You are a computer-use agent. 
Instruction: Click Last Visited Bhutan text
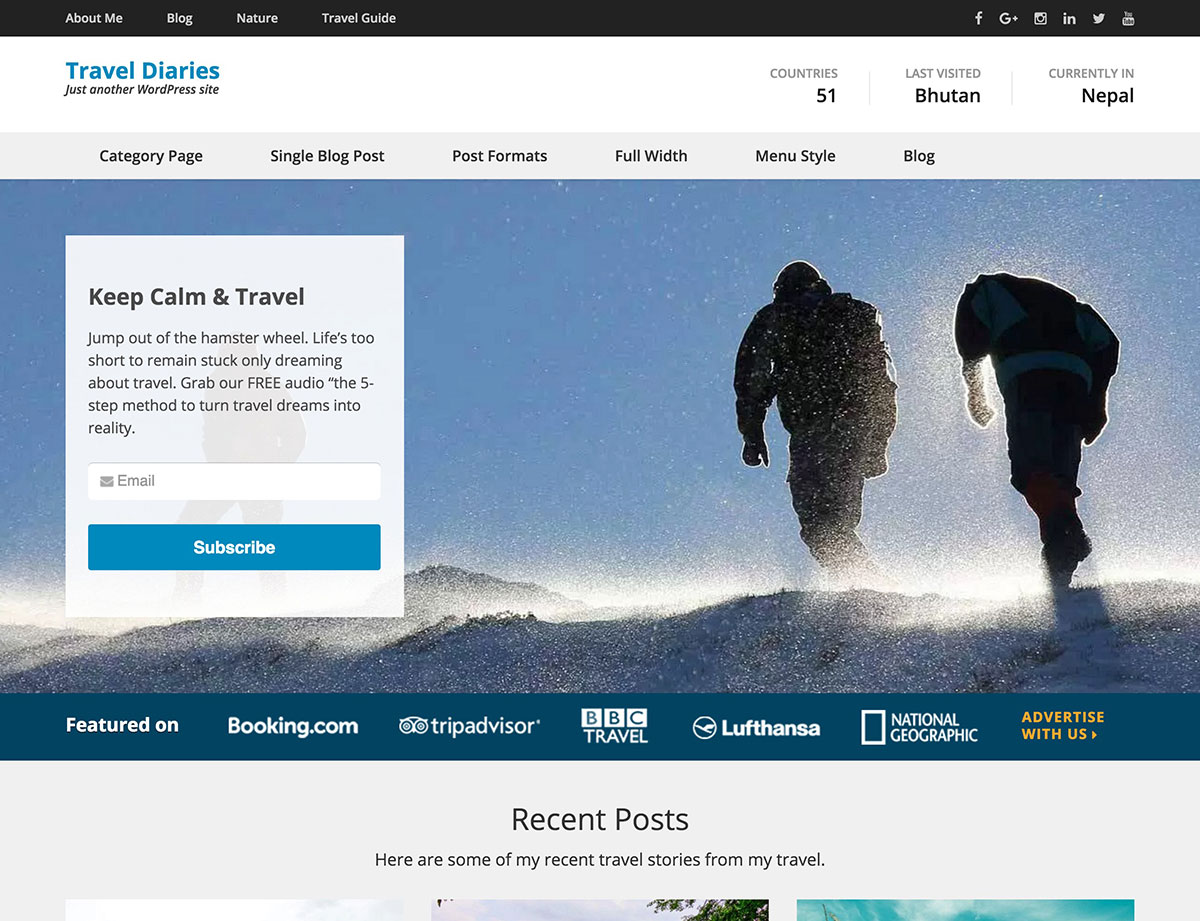point(942,86)
